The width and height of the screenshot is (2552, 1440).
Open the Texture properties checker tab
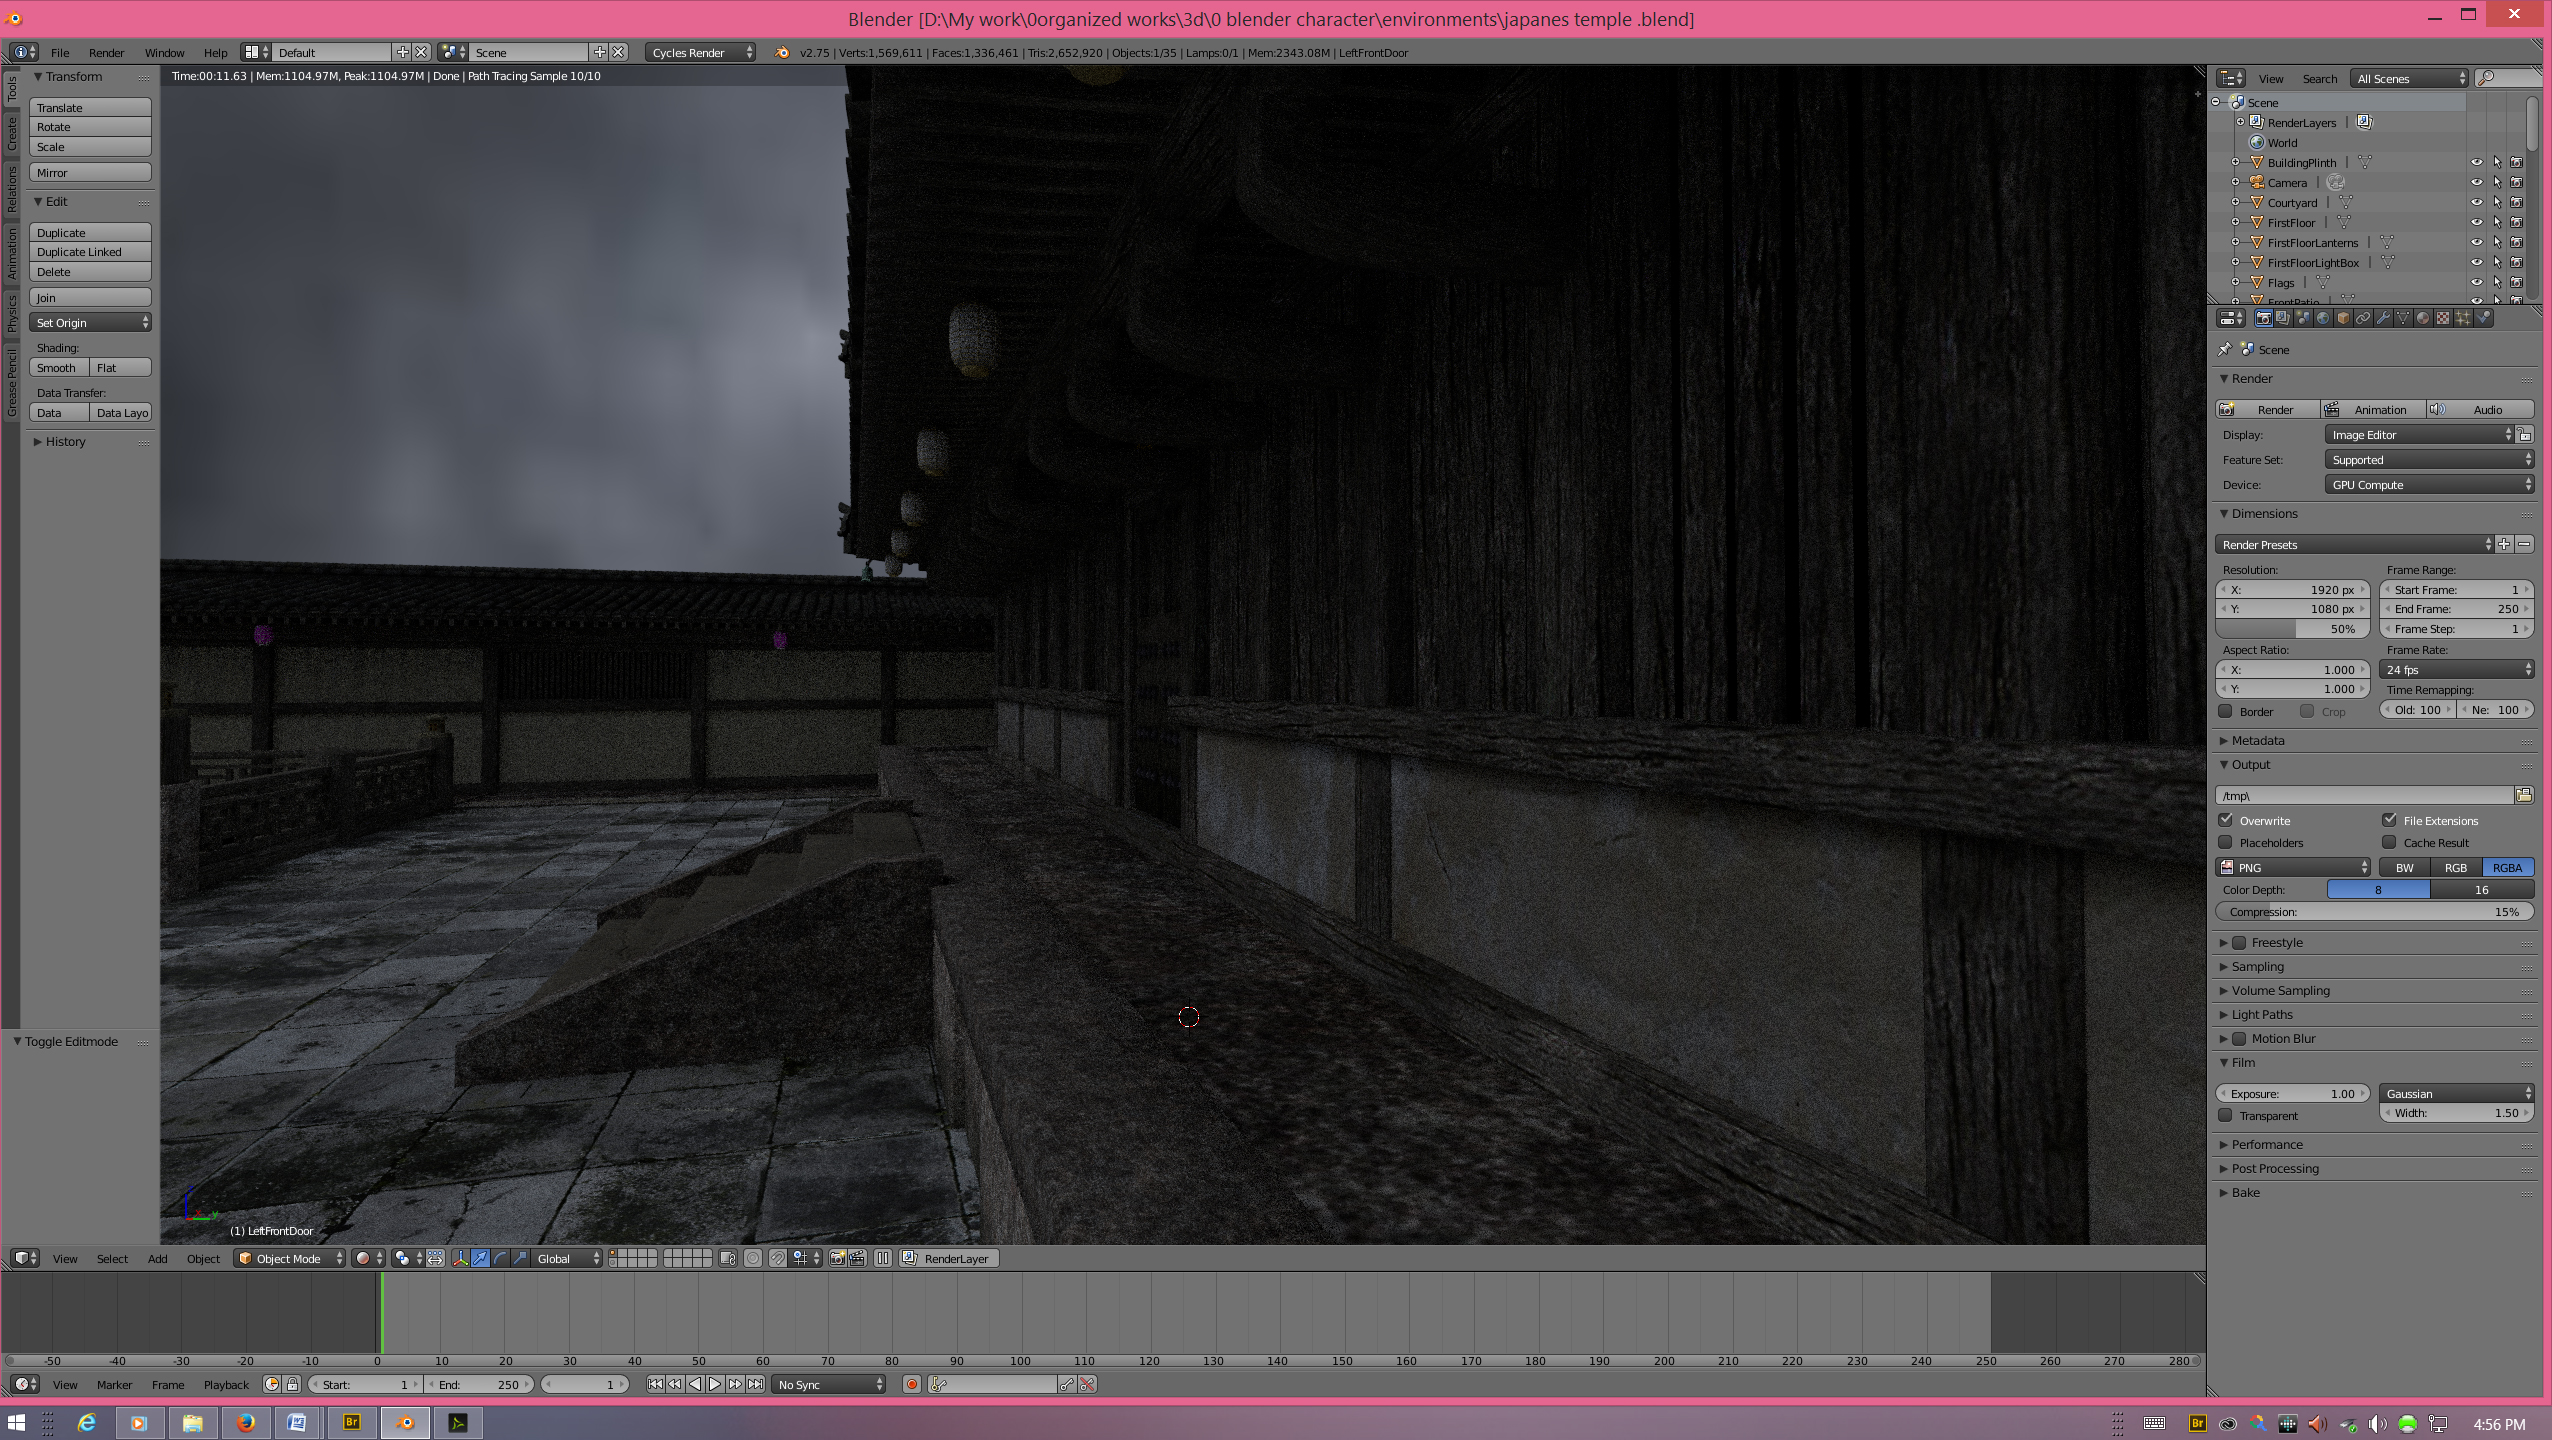(x=2443, y=318)
